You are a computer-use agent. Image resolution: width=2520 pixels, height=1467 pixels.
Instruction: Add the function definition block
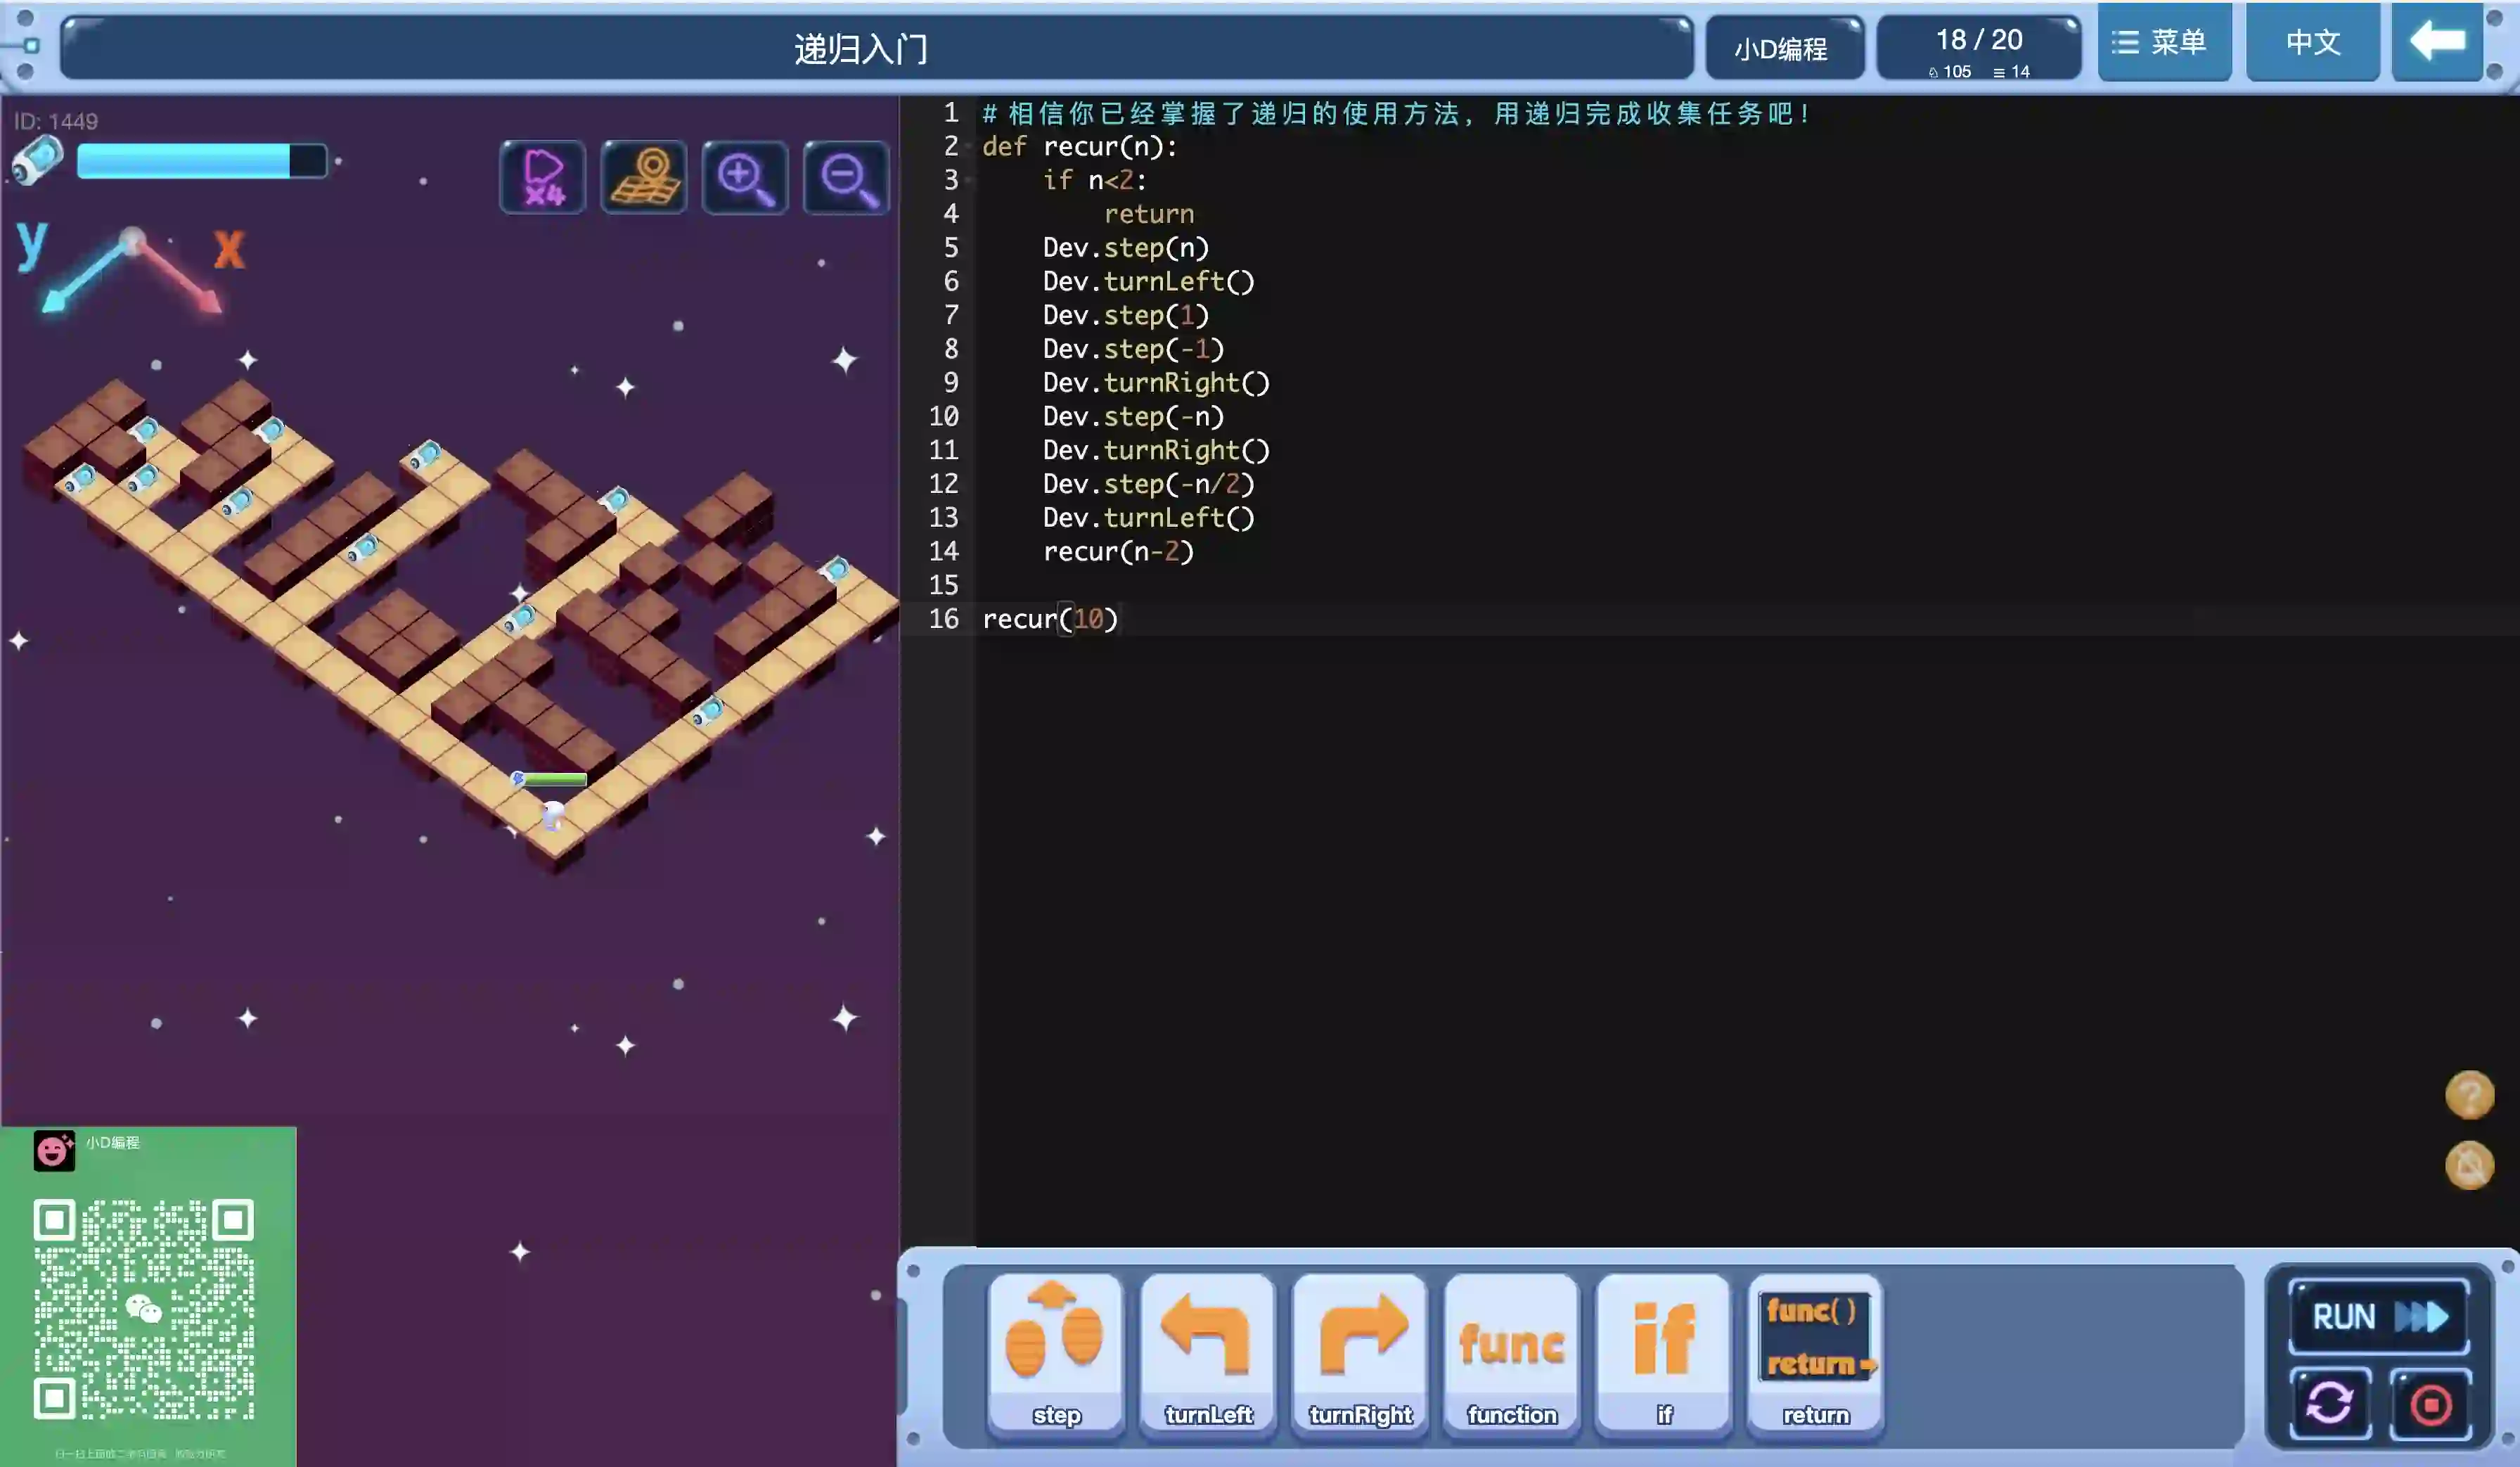coord(1512,1353)
